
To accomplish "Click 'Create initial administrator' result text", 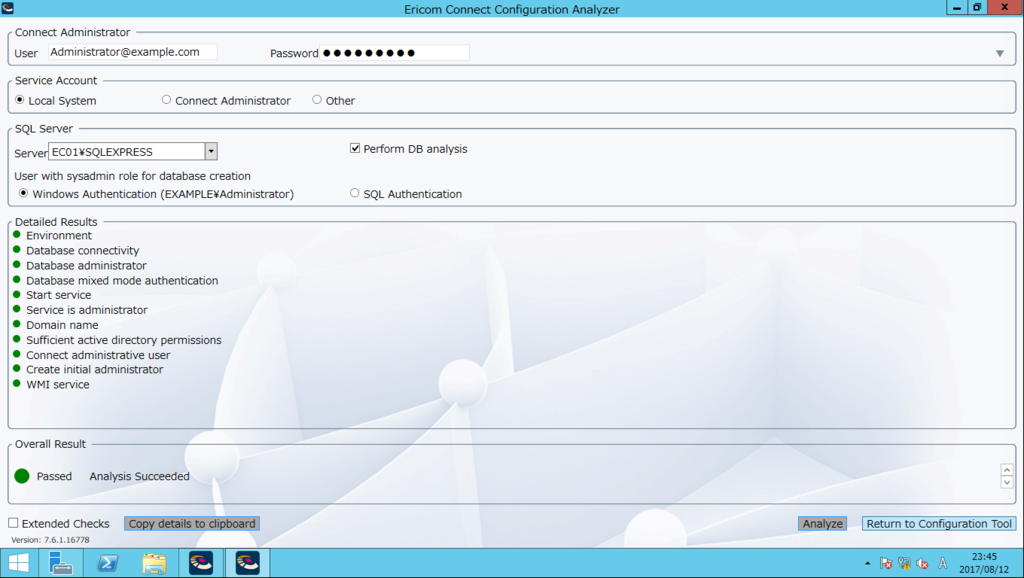I will click(95, 369).
